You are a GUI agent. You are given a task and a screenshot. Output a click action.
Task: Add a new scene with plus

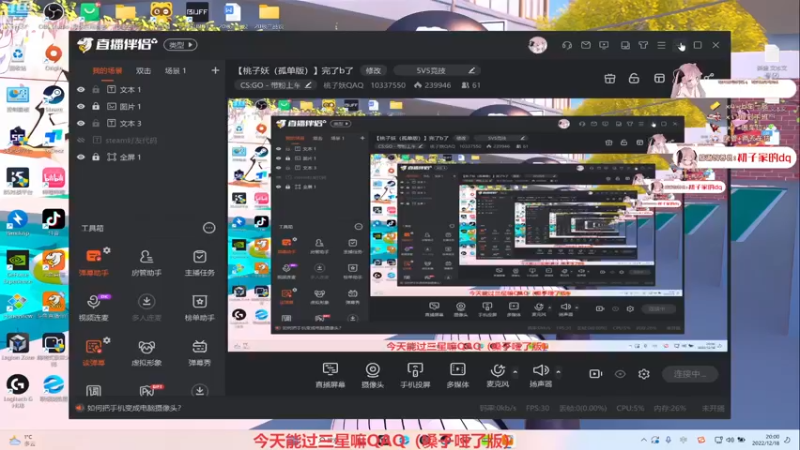point(215,70)
